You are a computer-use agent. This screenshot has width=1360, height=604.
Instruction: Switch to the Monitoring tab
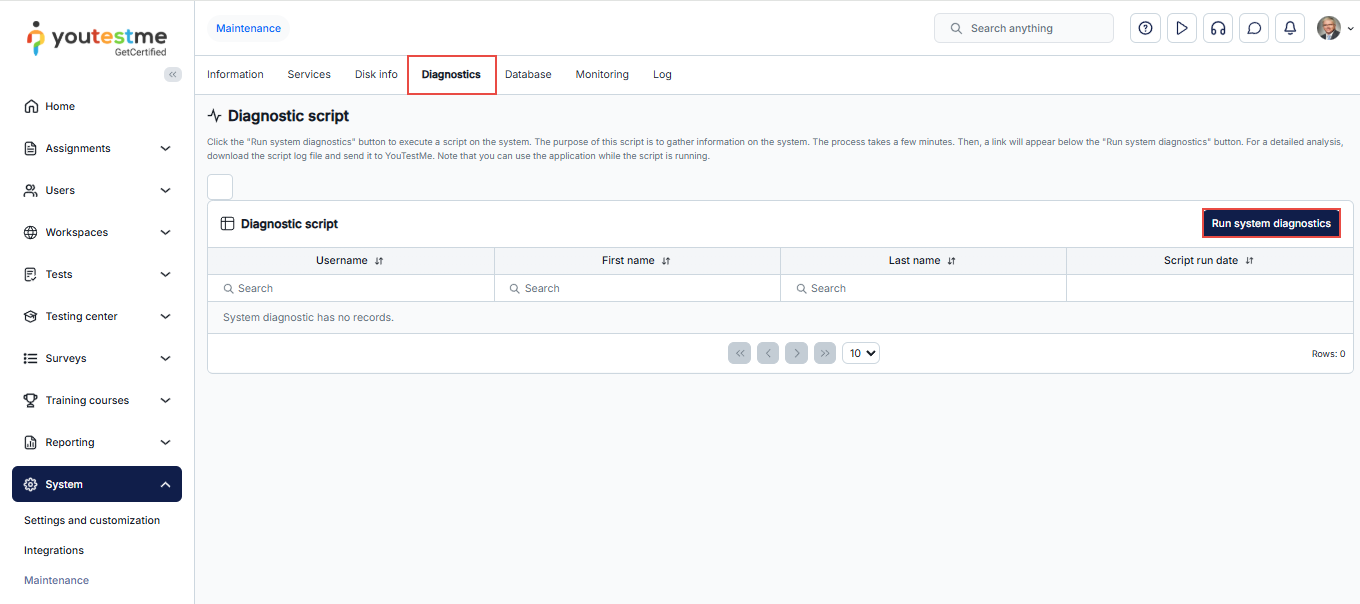pos(602,74)
